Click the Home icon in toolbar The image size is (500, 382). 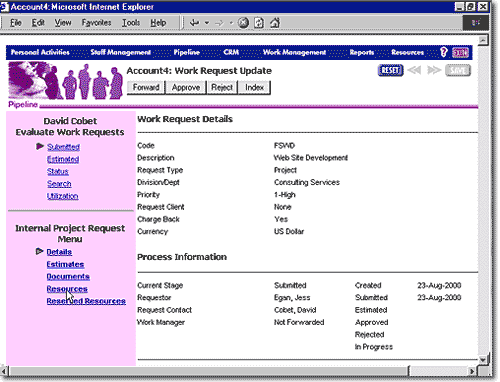(275, 23)
